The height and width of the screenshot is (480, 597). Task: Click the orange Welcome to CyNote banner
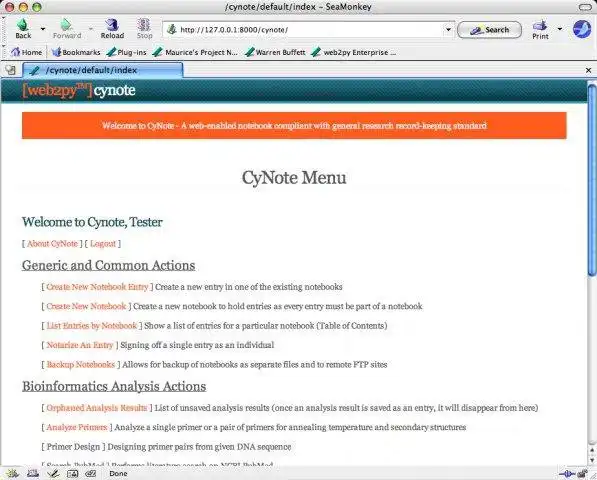point(294,126)
